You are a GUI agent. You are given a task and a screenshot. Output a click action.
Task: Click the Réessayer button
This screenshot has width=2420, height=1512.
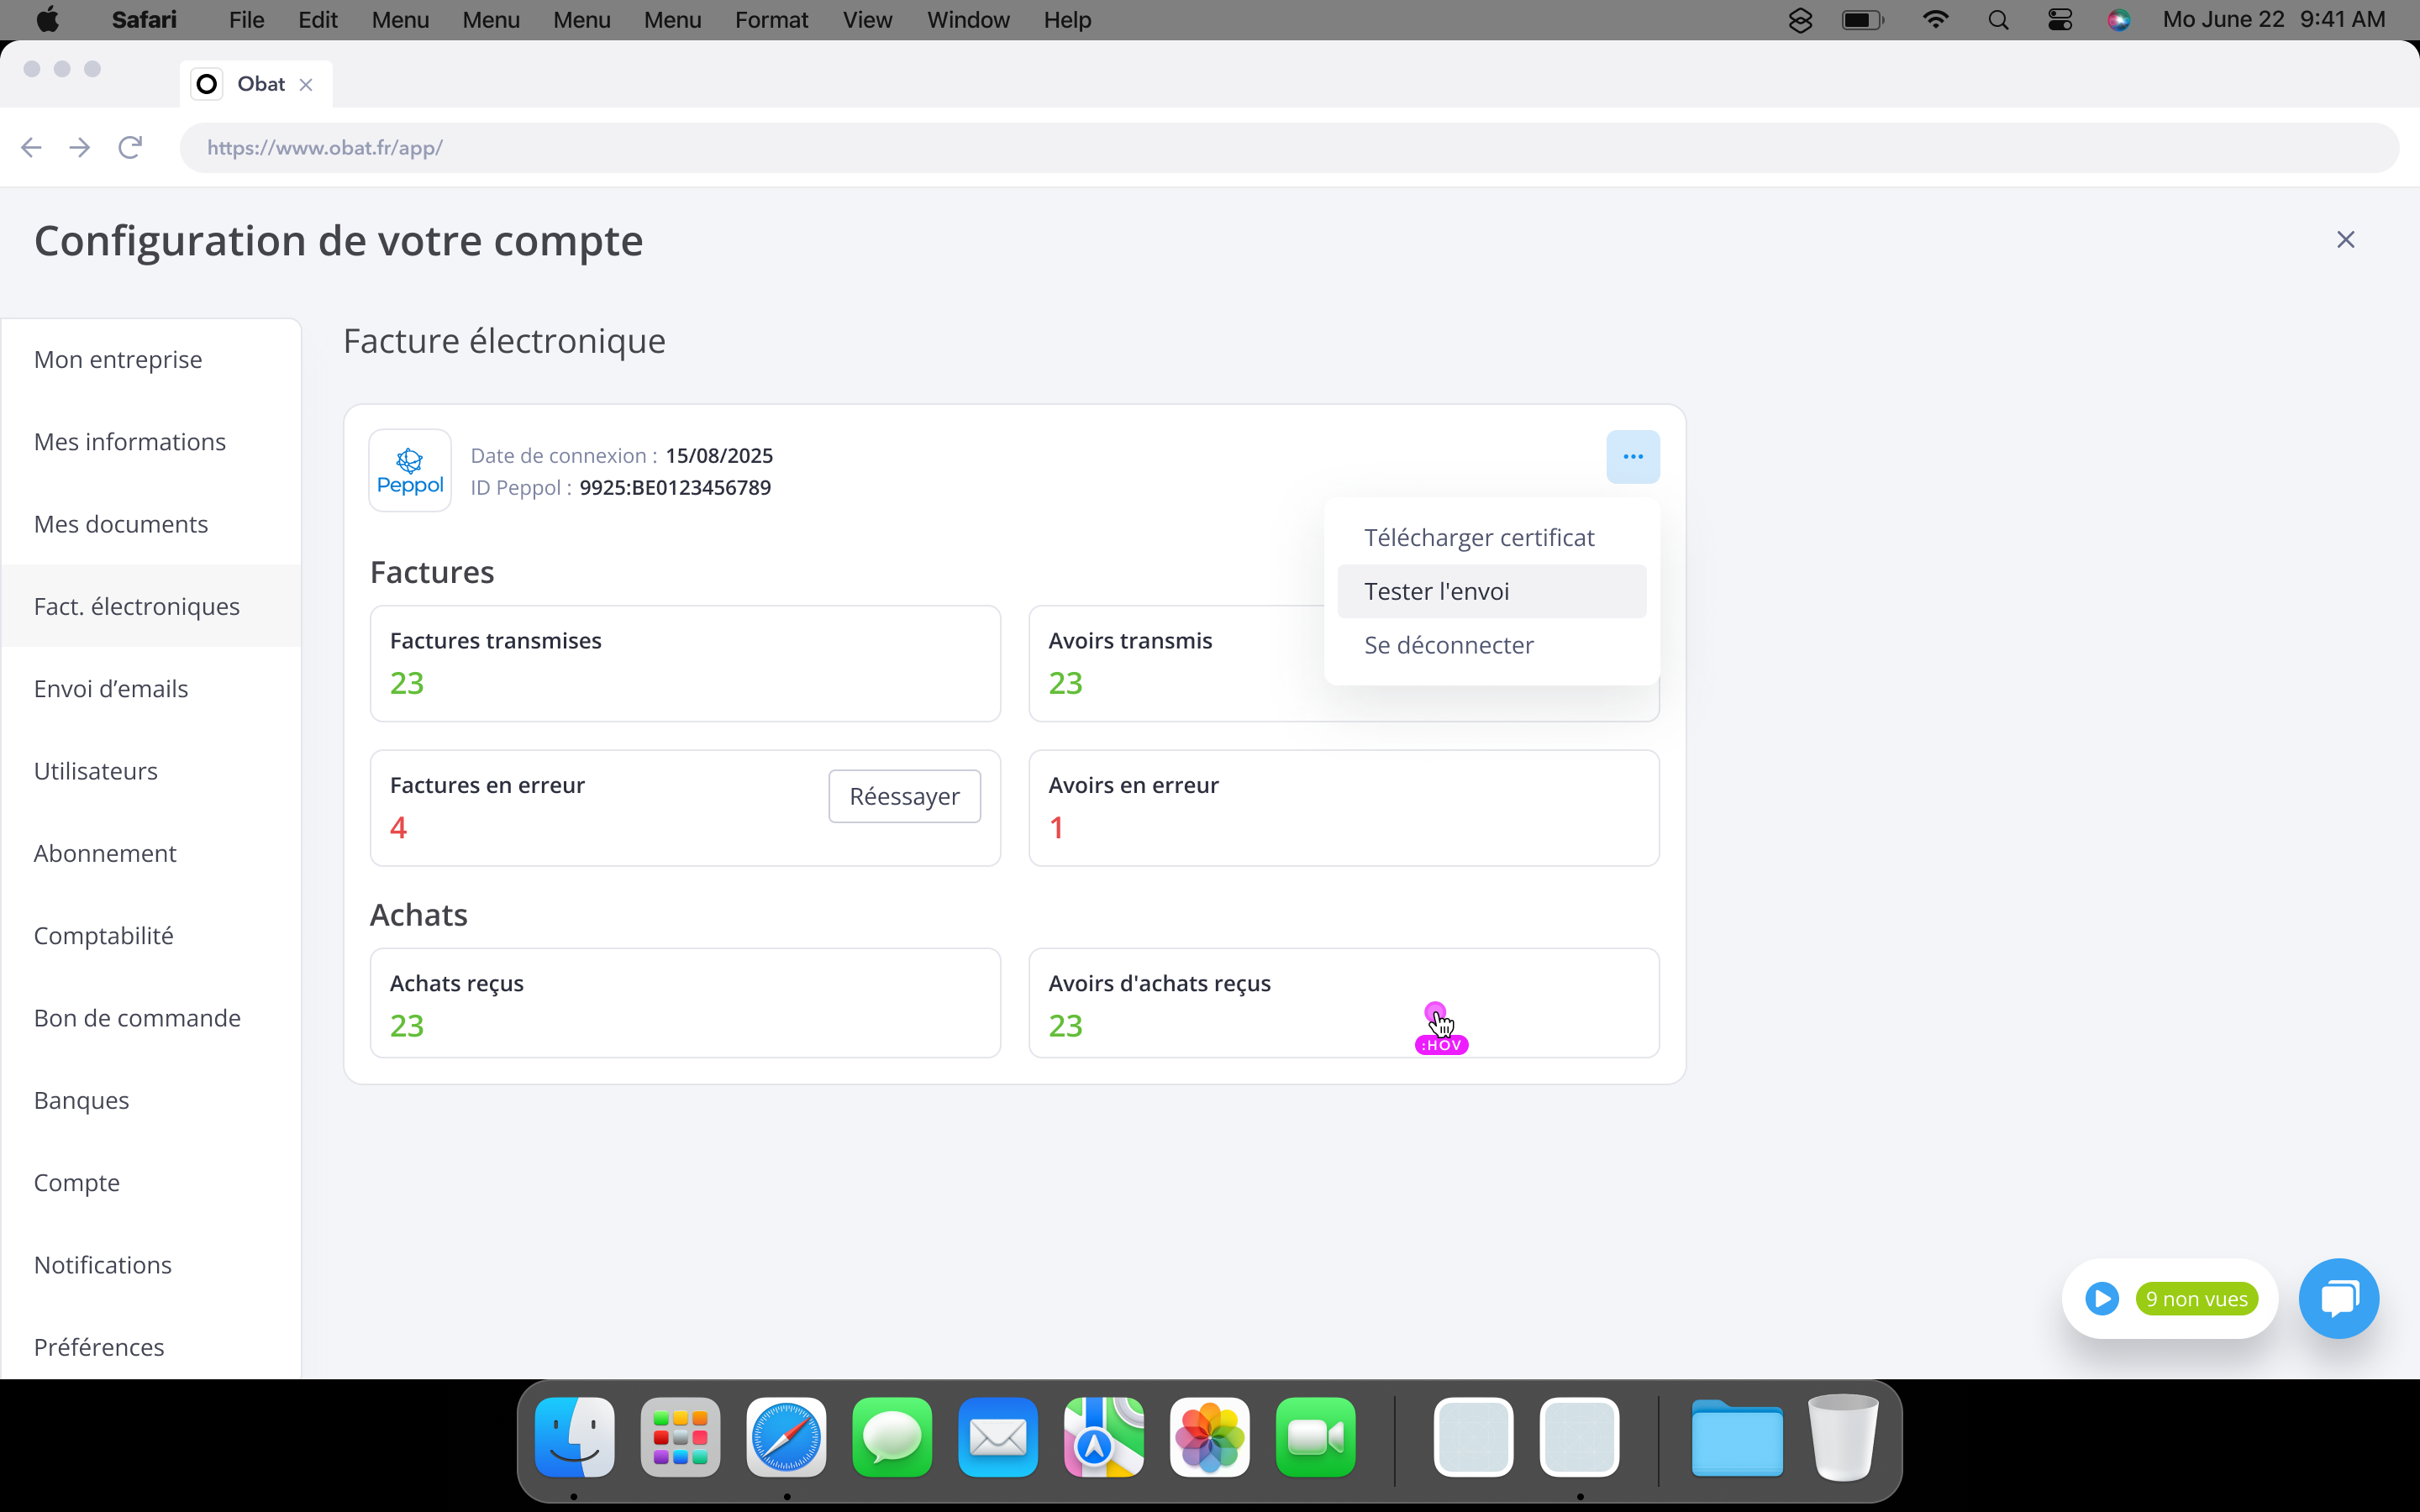tap(904, 796)
